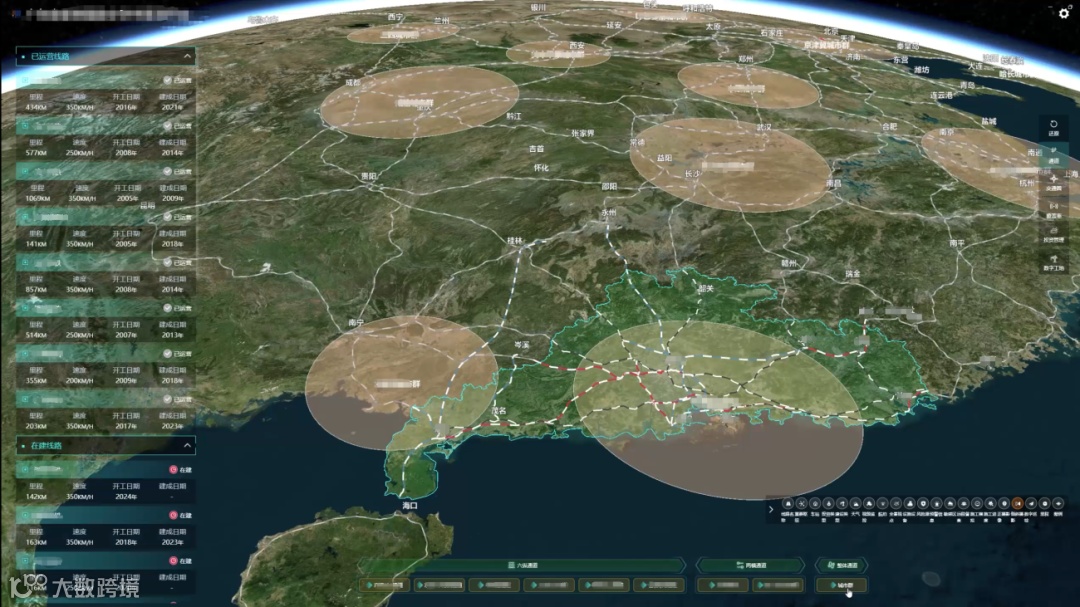Open settings gear in top-right corner
Image resolution: width=1080 pixels, height=607 pixels.
[x=1064, y=12]
